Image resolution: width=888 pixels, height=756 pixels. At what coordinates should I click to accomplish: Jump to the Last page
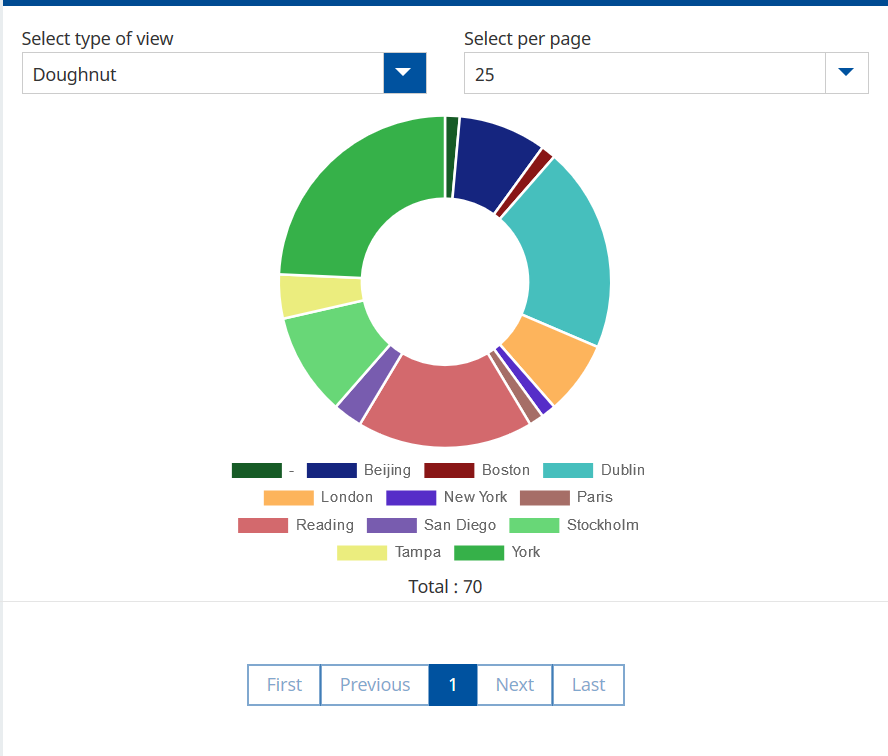point(588,685)
